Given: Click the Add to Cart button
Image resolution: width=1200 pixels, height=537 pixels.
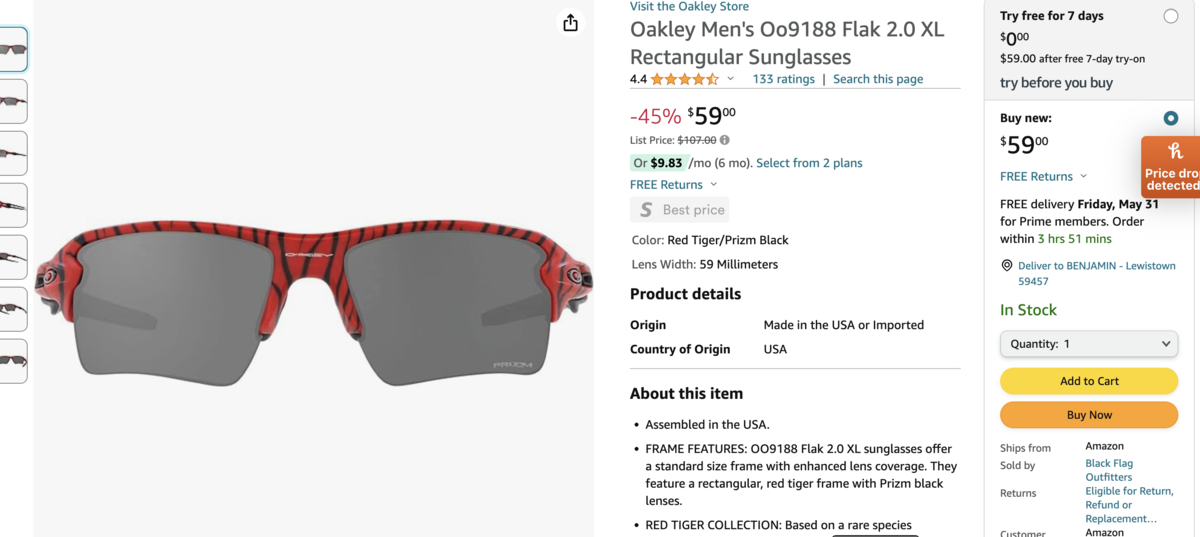Looking at the screenshot, I should (x=1089, y=381).
